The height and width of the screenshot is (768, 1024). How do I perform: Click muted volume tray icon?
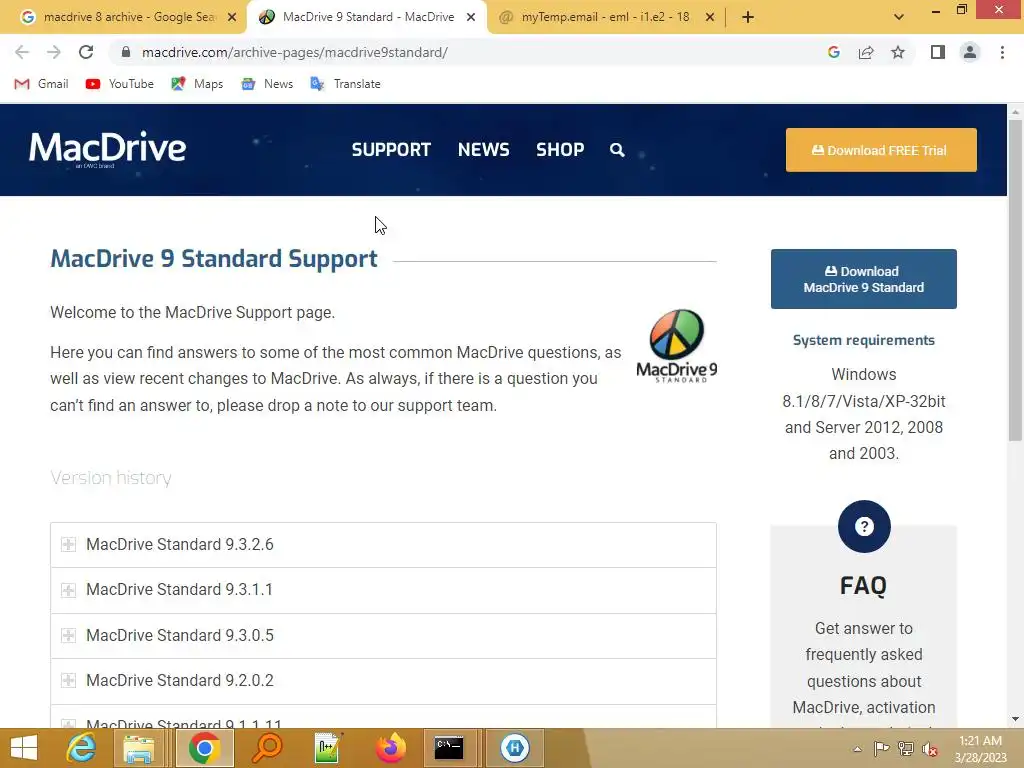click(929, 749)
